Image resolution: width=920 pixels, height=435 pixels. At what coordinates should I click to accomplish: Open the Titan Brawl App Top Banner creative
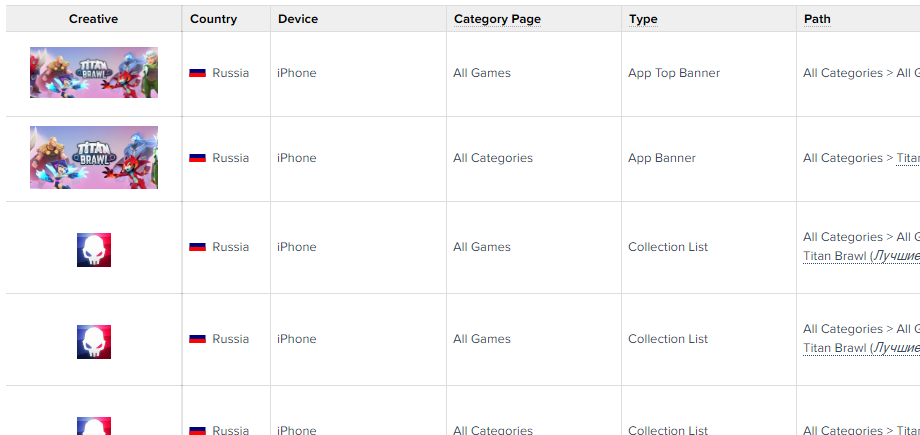point(94,72)
